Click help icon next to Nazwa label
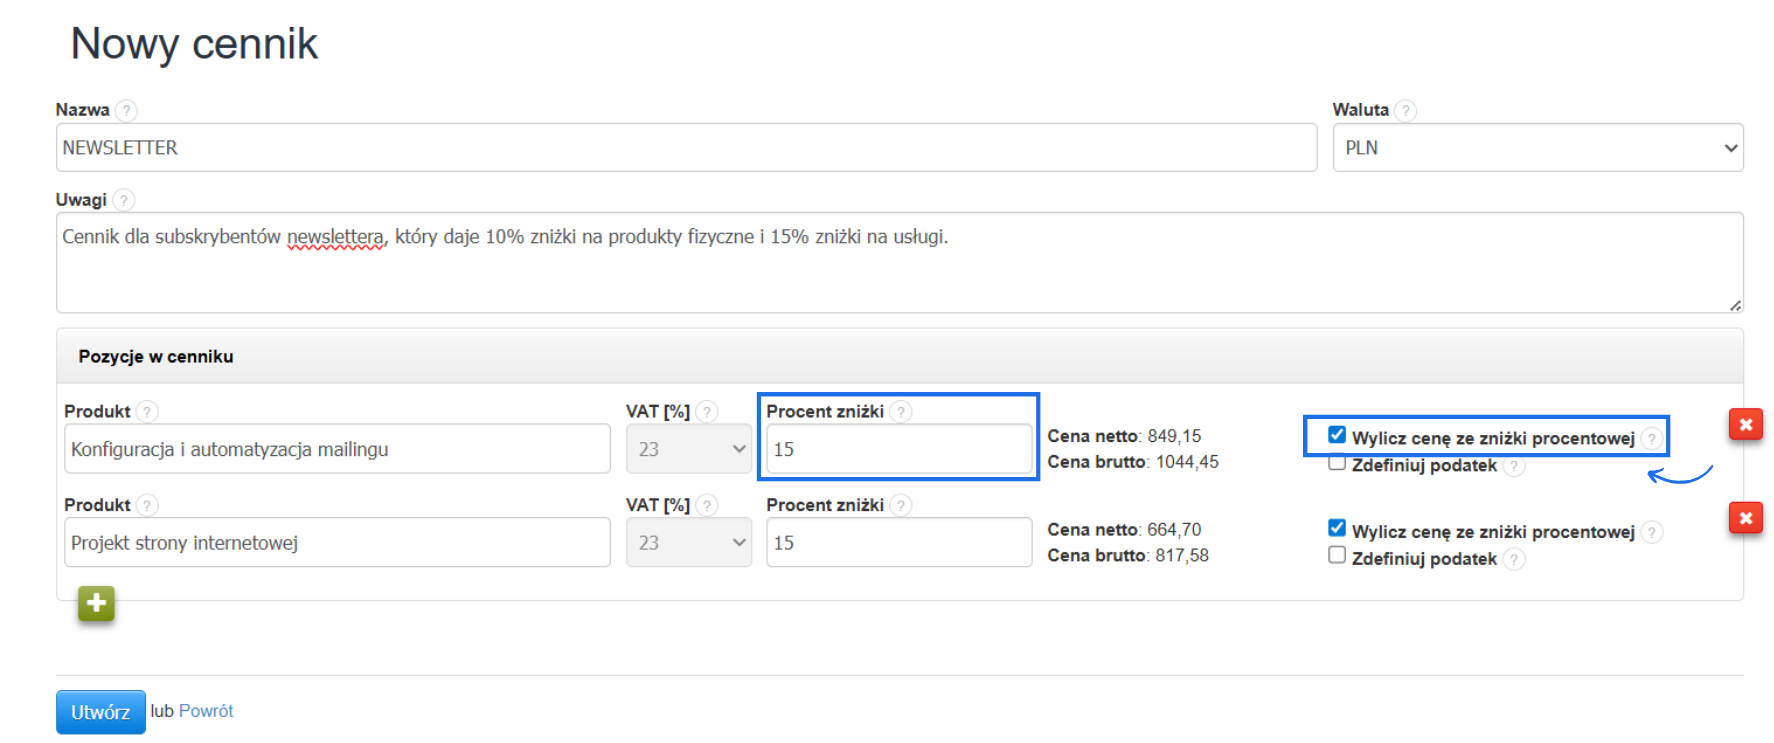This screenshot has height=743, width=1774. (126, 110)
